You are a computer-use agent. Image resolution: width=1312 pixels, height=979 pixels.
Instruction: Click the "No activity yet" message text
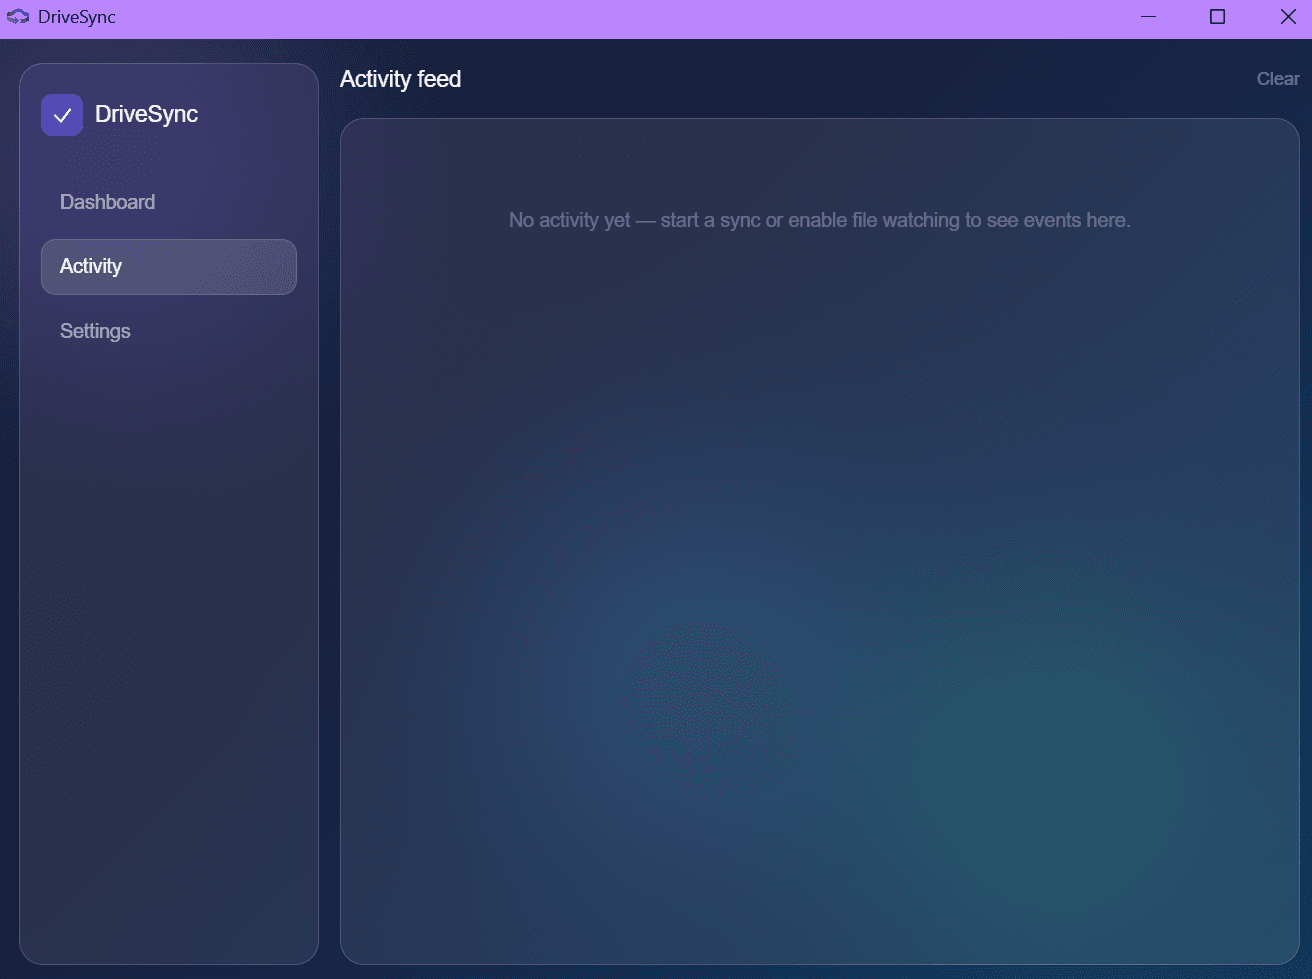coord(819,220)
